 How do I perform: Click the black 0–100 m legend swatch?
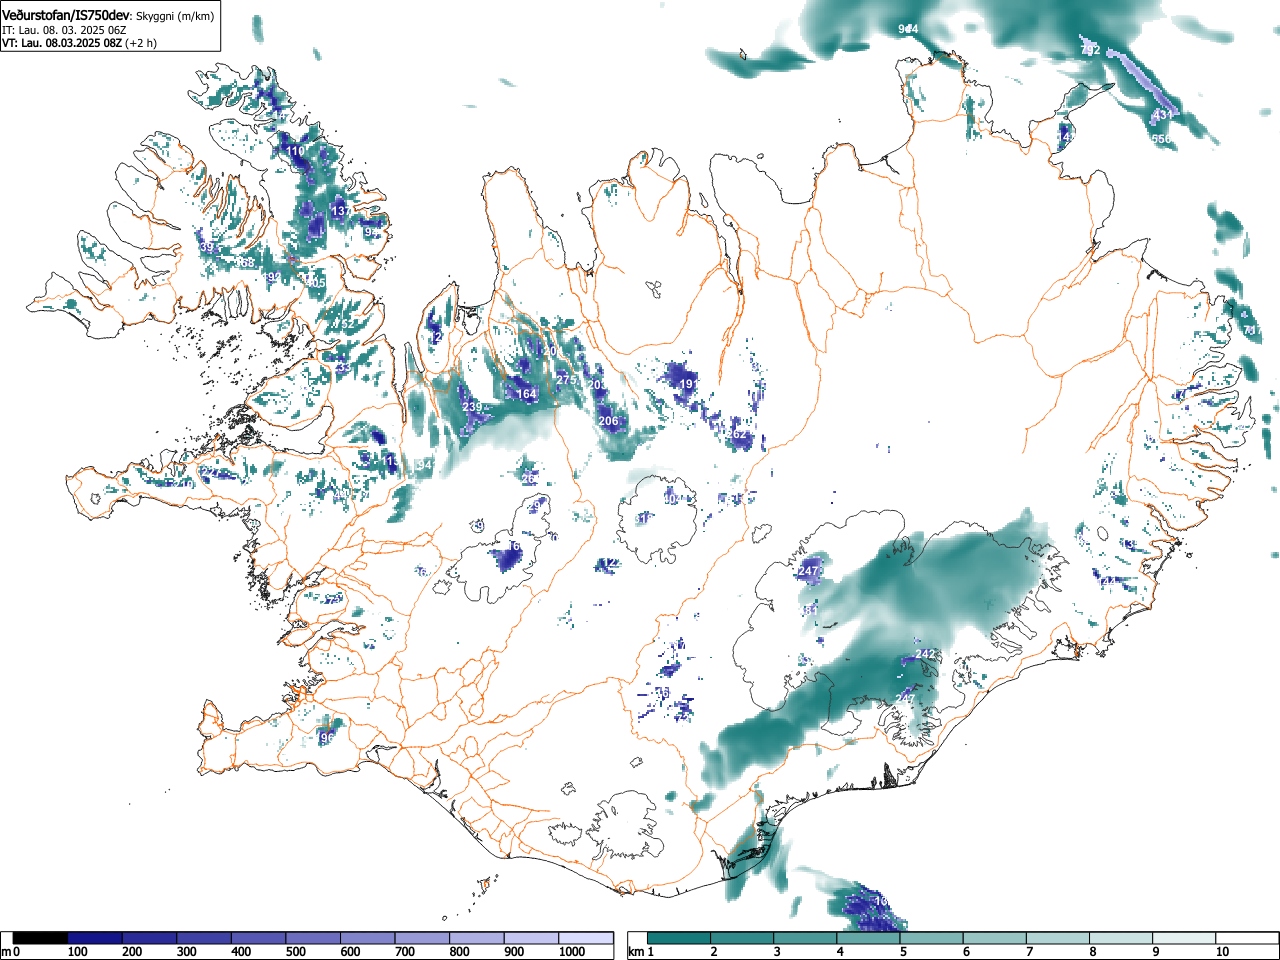point(41,938)
